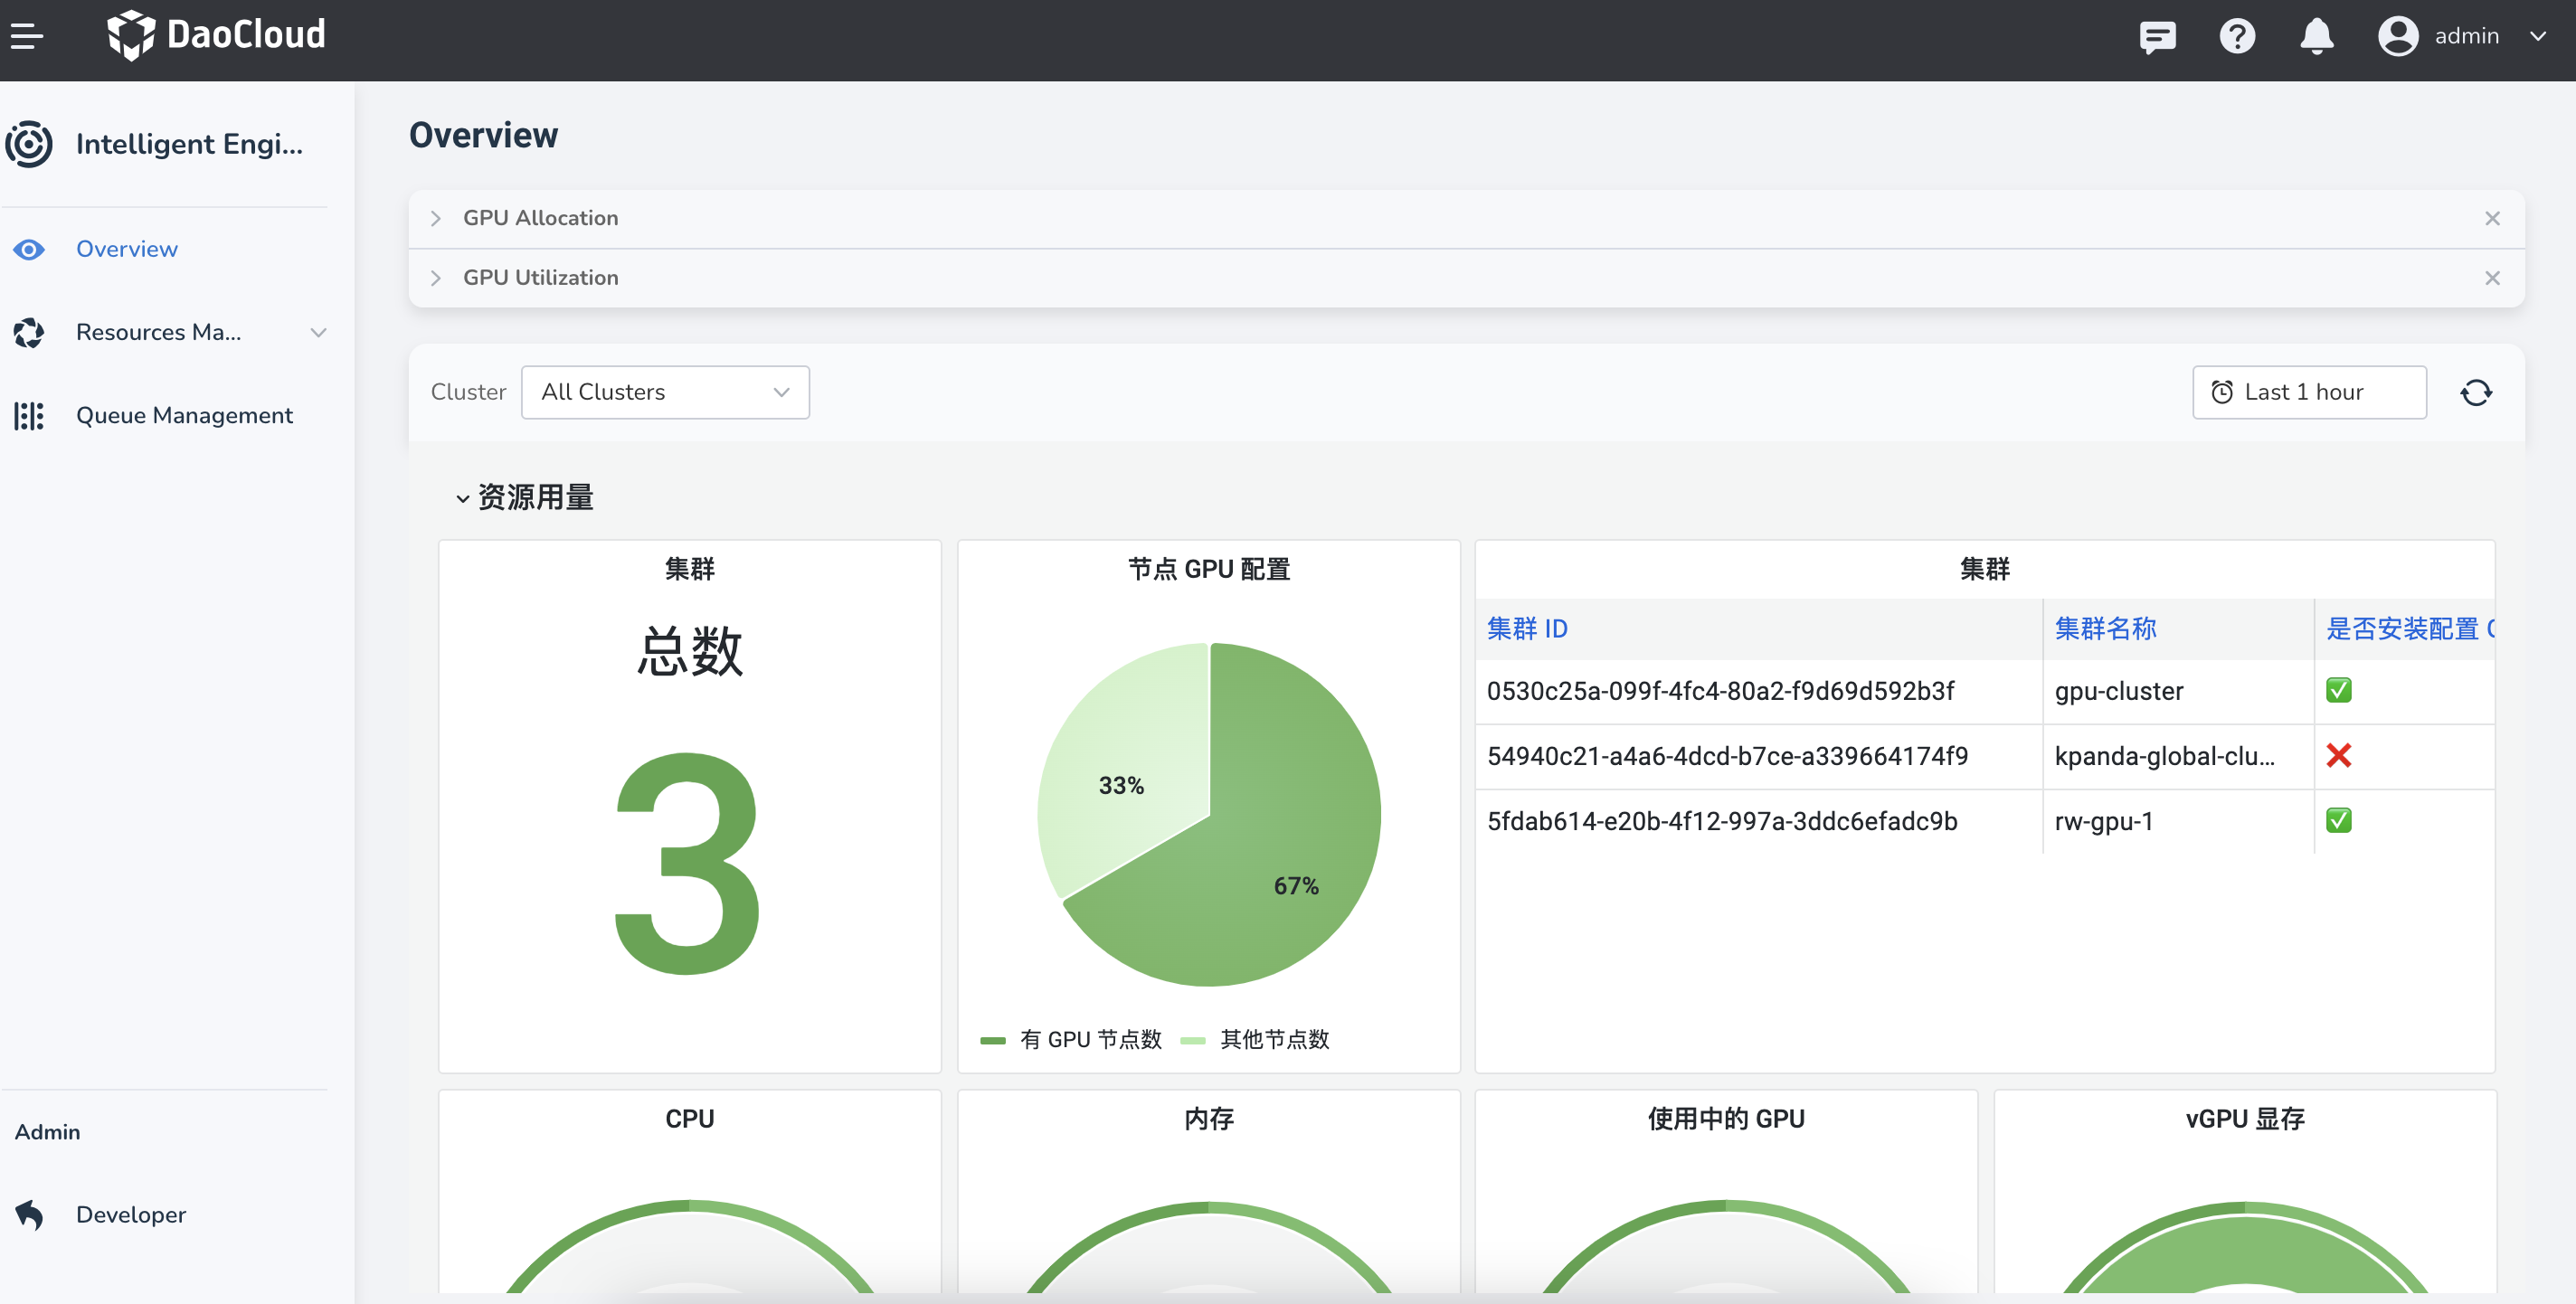Open the chat messages icon
The image size is (2576, 1304).
pos(2157,36)
